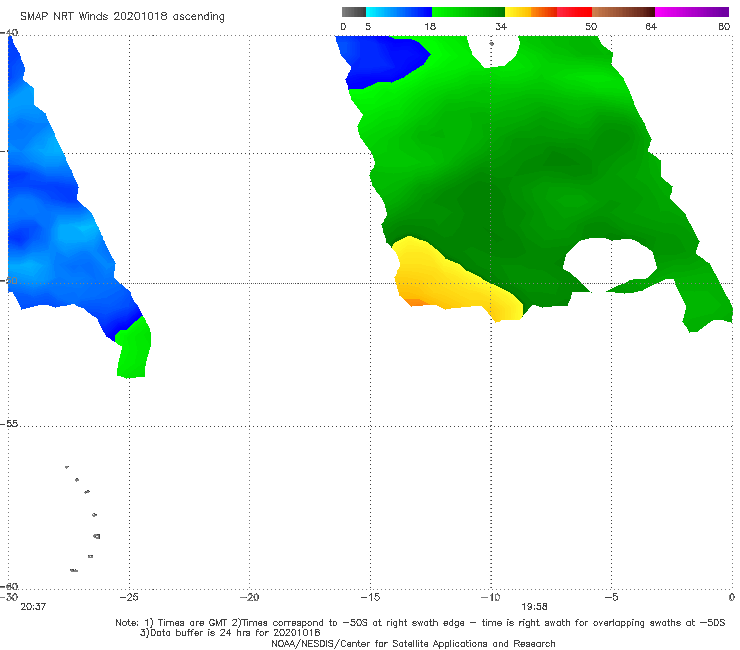
Task: Click the 'Times are GMT' note line
Action: point(420,623)
